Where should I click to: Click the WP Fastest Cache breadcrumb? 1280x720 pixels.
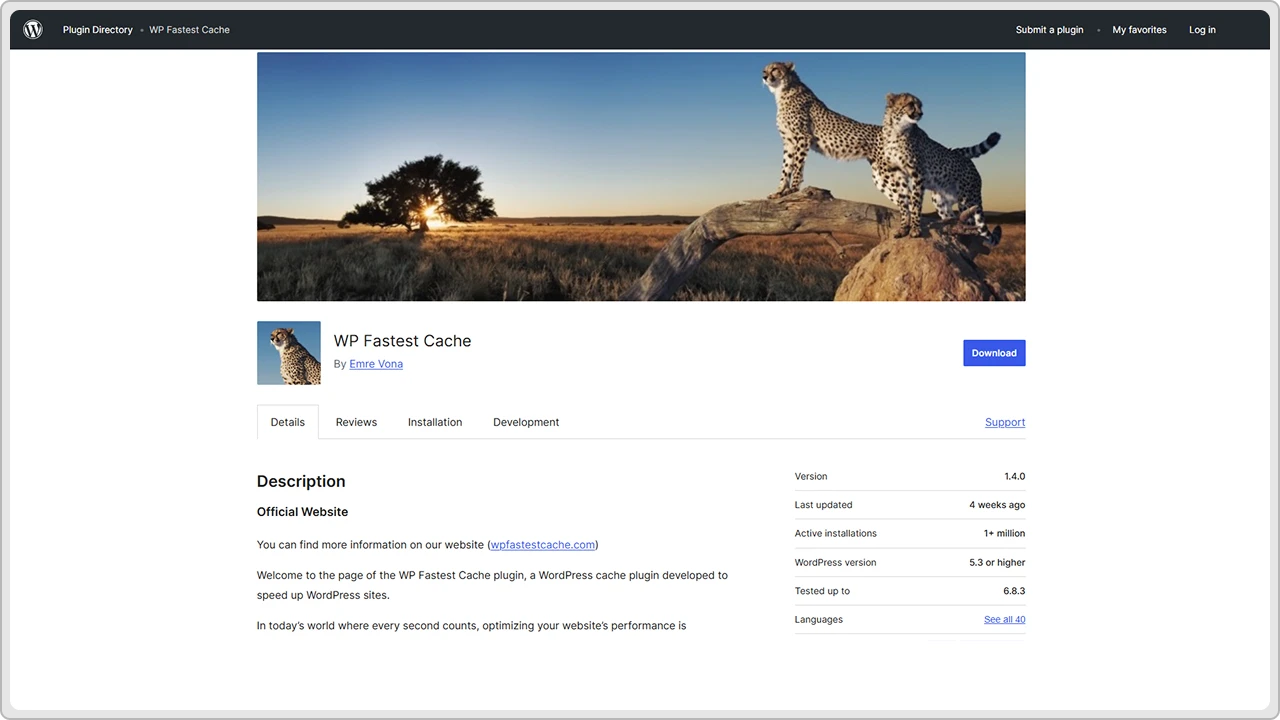tap(189, 30)
